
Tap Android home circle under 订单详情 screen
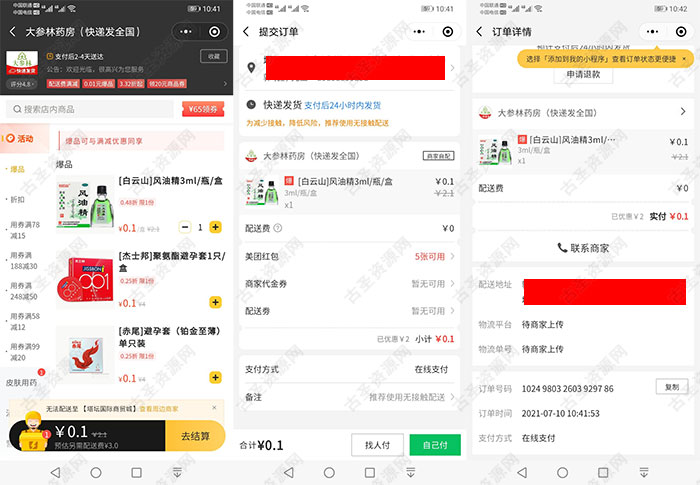coord(562,472)
